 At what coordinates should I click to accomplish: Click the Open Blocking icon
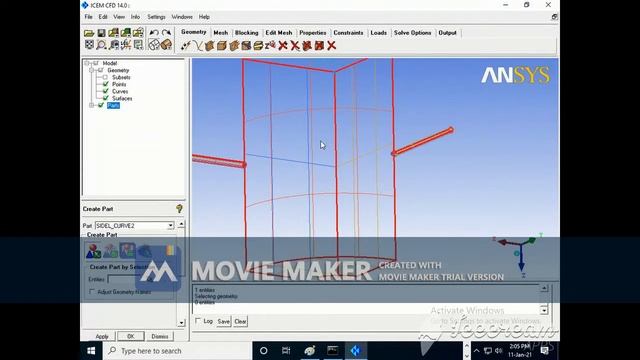138,33
